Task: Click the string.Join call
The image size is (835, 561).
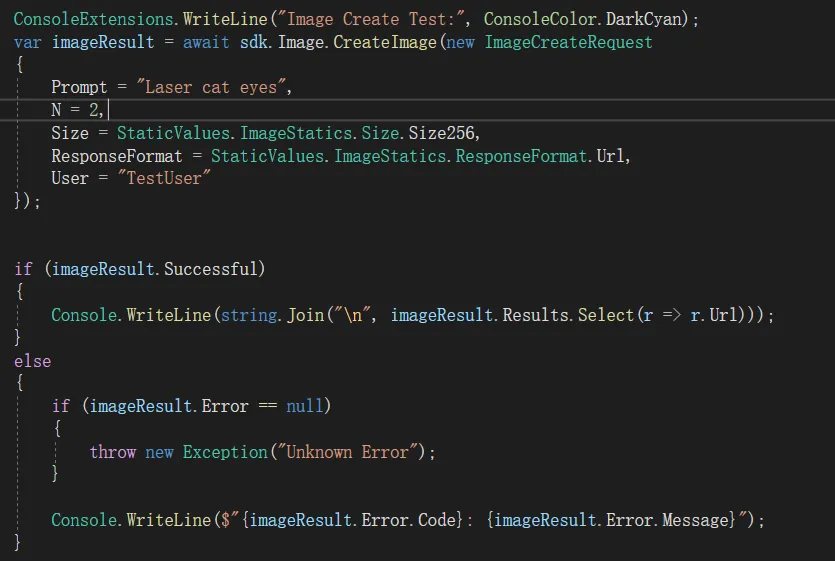Action: (x=273, y=315)
